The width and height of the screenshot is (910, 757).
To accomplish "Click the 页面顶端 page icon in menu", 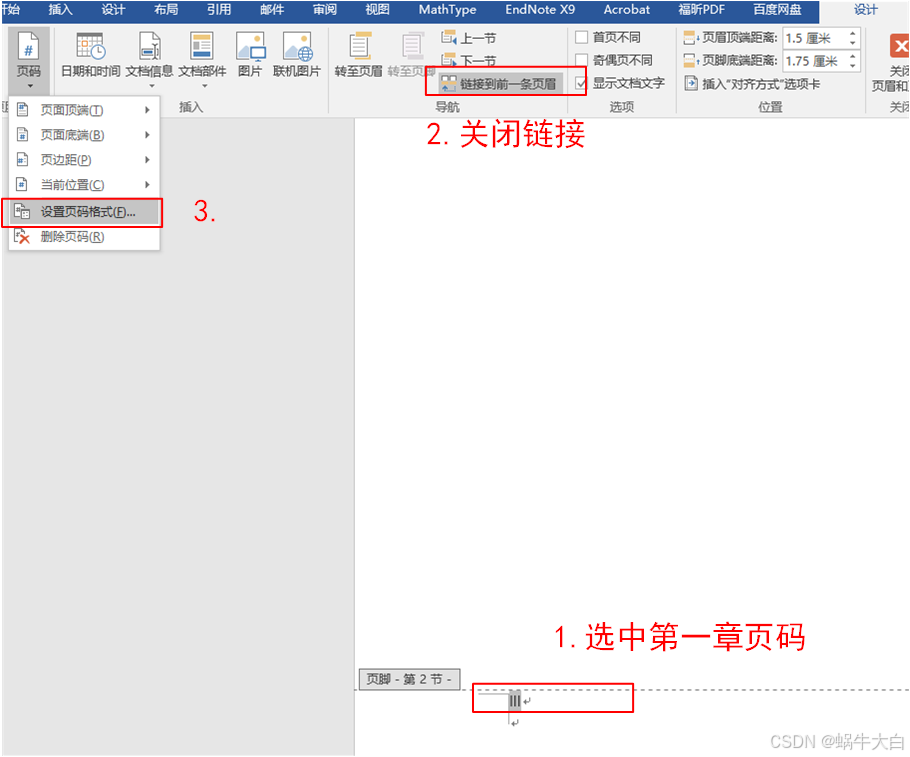I will [22, 110].
